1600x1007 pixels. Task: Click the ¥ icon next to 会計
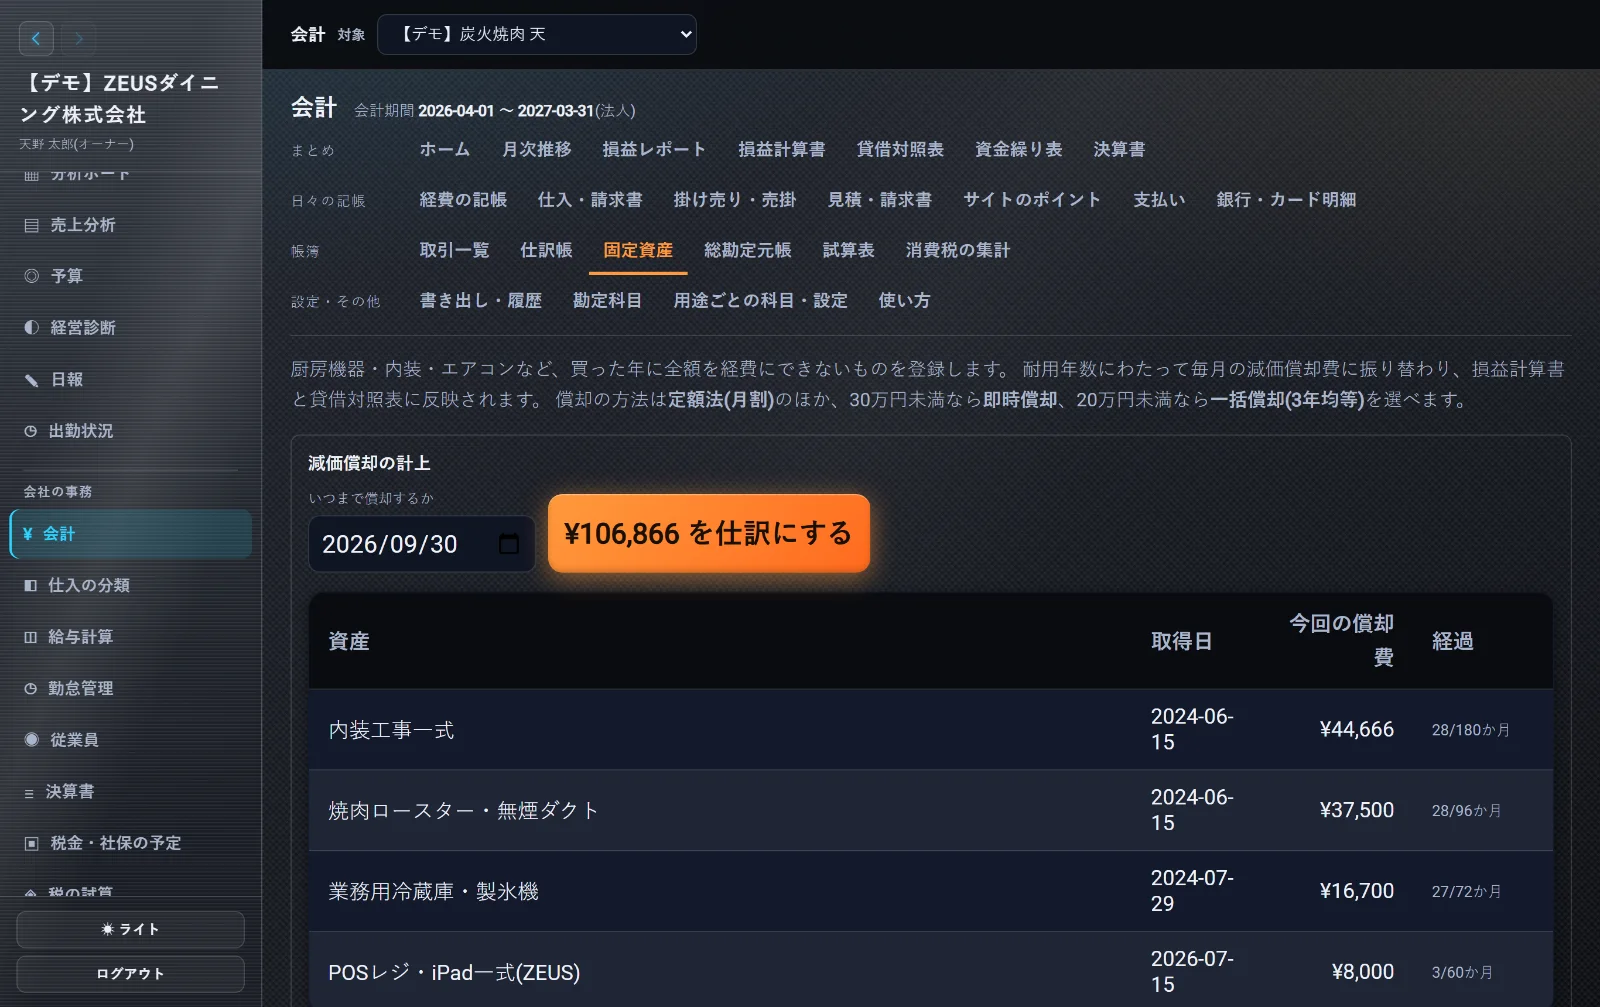pos(28,534)
